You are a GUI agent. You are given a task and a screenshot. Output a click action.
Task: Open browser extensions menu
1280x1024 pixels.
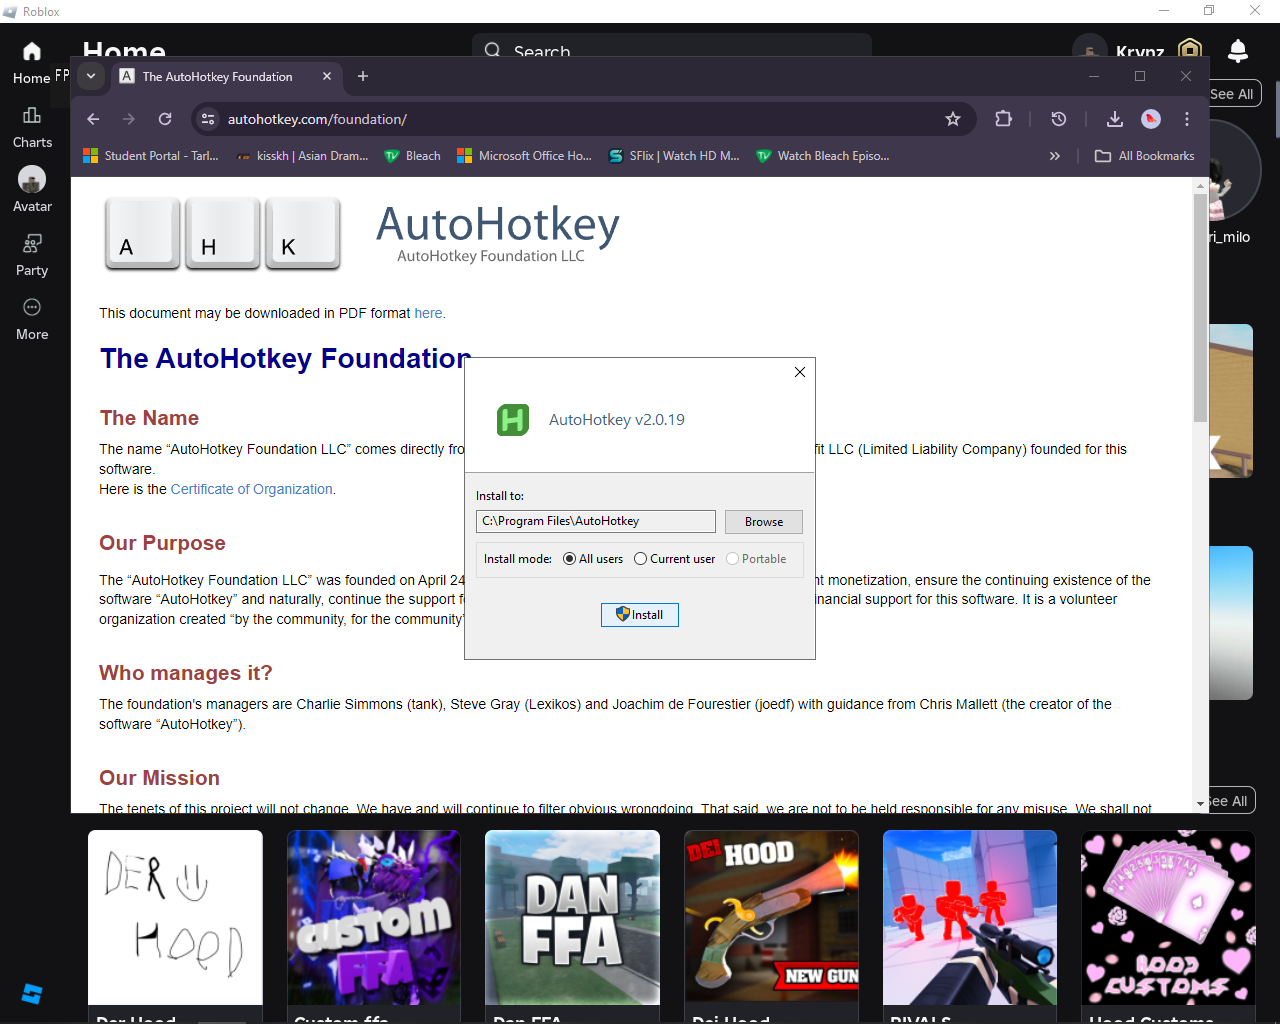click(x=1003, y=119)
